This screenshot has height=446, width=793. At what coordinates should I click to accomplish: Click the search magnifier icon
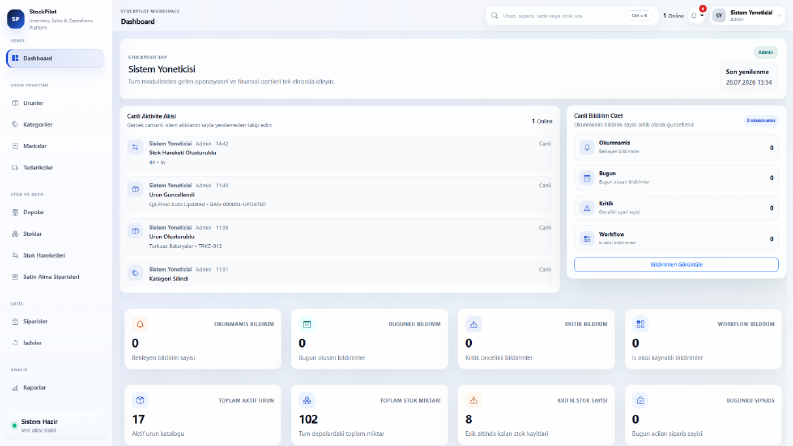coord(495,16)
